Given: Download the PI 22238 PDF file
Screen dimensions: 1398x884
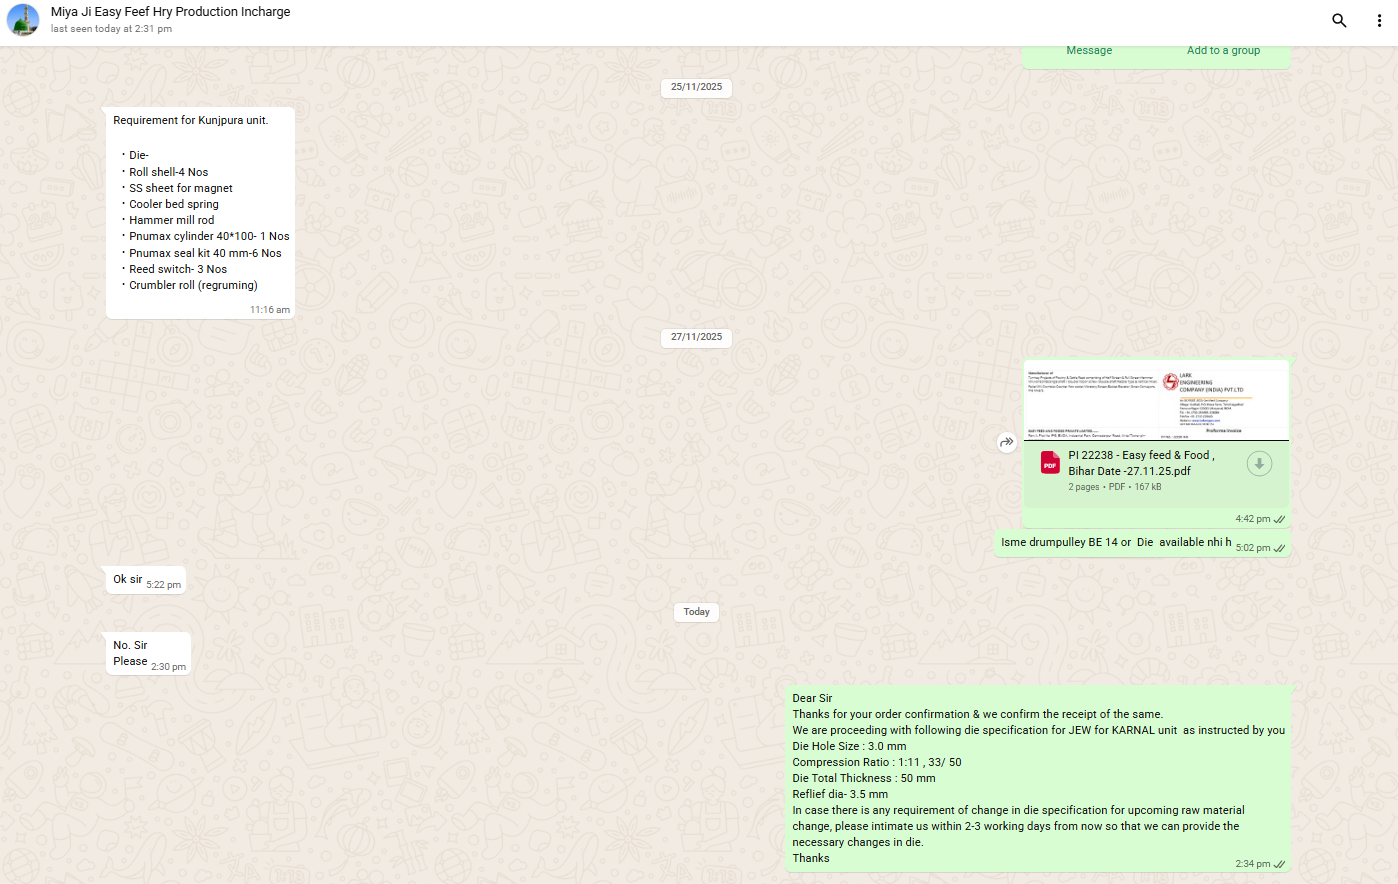Looking at the screenshot, I should click(1259, 464).
